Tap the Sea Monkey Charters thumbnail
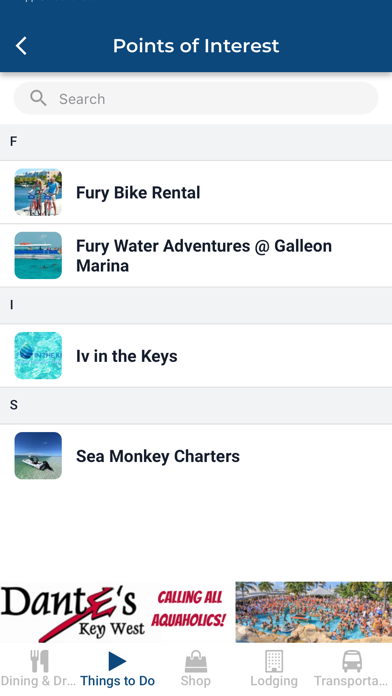The height and width of the screenshot is (696, 392). click(38, 456)
